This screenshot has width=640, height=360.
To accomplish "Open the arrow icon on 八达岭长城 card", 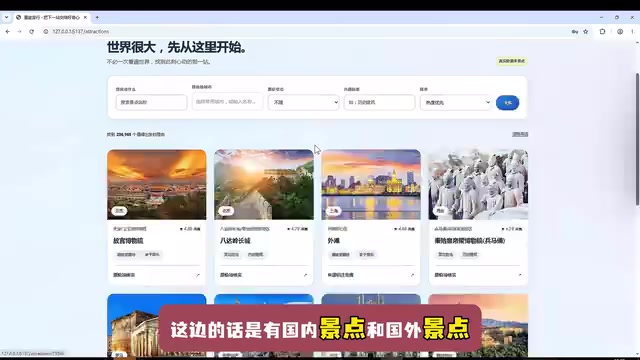I will click(305, 275).
